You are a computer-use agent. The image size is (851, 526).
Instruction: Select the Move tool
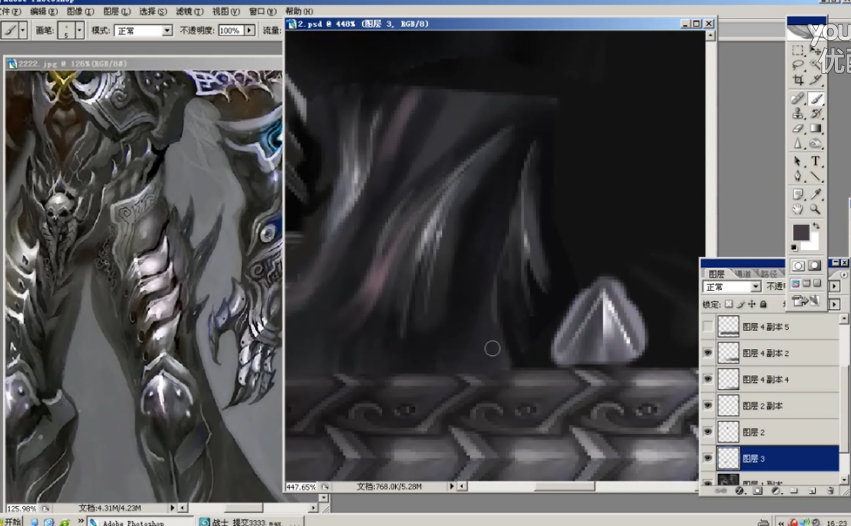[x=815, y=50]
